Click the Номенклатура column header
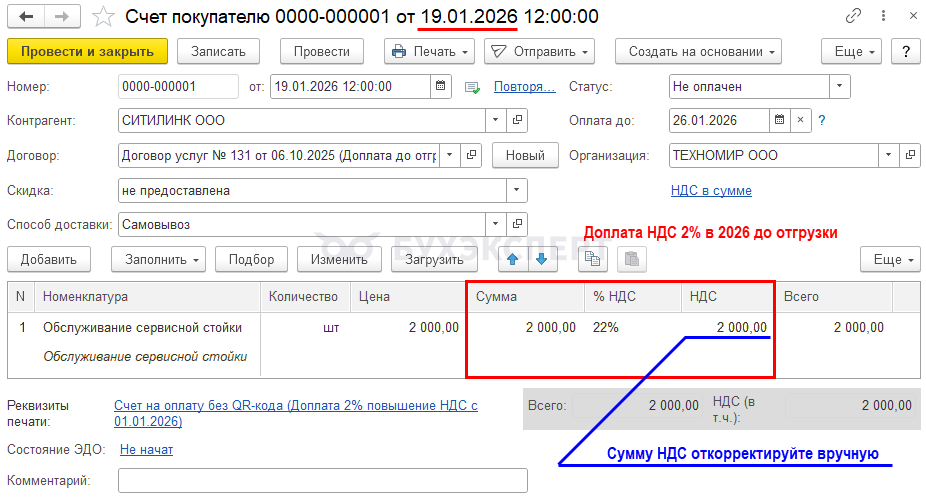The width and height of the screenshot is (926, 497). pyautogui.click(x=148, y=296)
